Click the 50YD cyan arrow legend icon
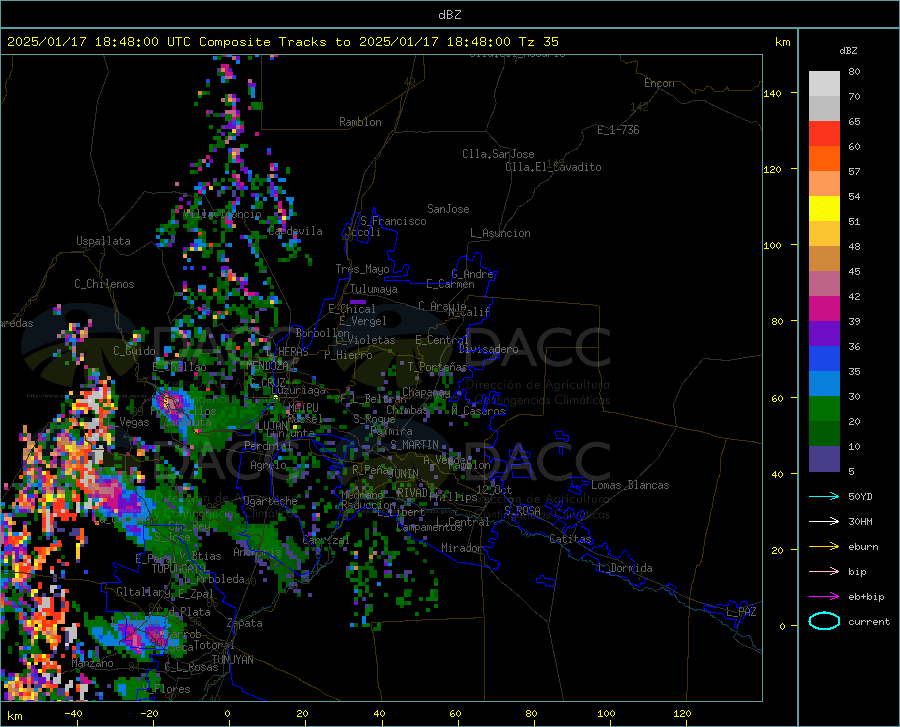 point(824,496)
